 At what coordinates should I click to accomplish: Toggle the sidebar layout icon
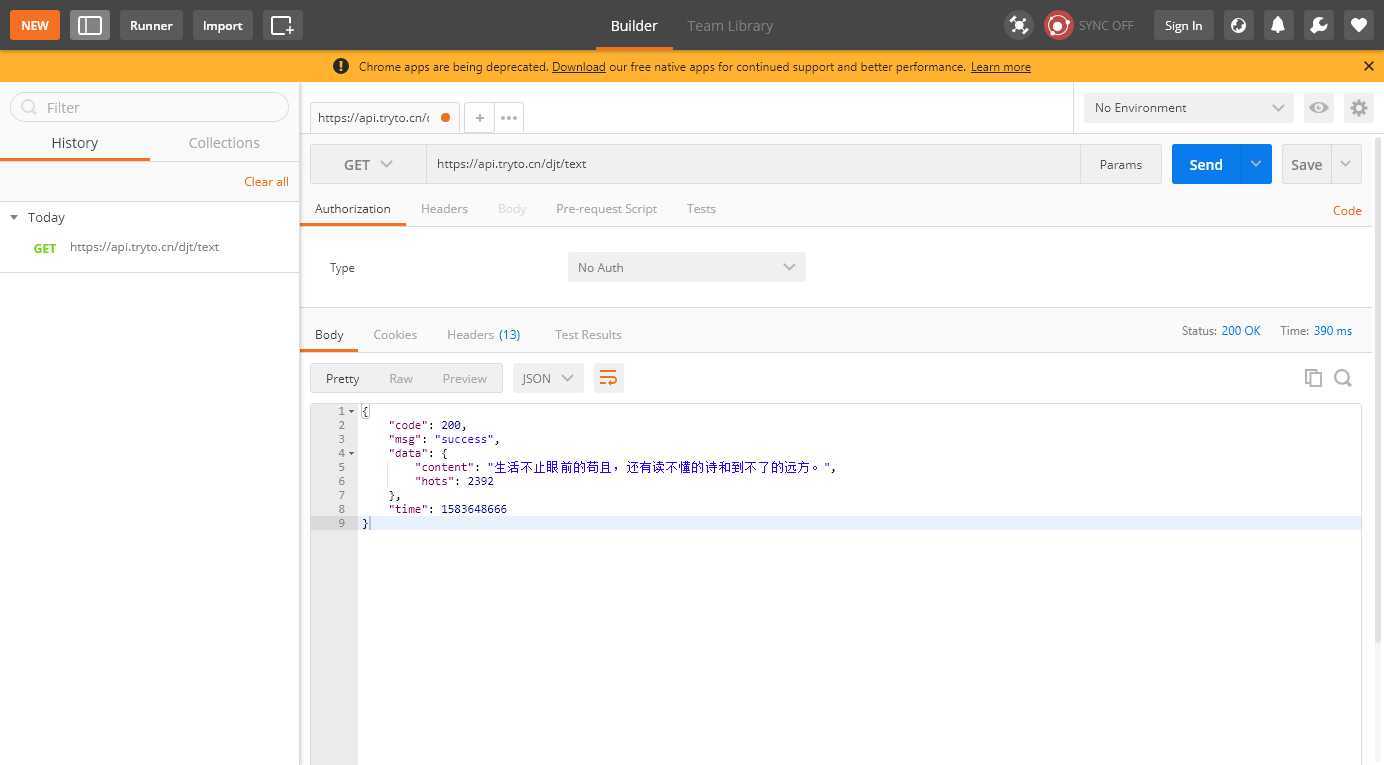point(90,25)
